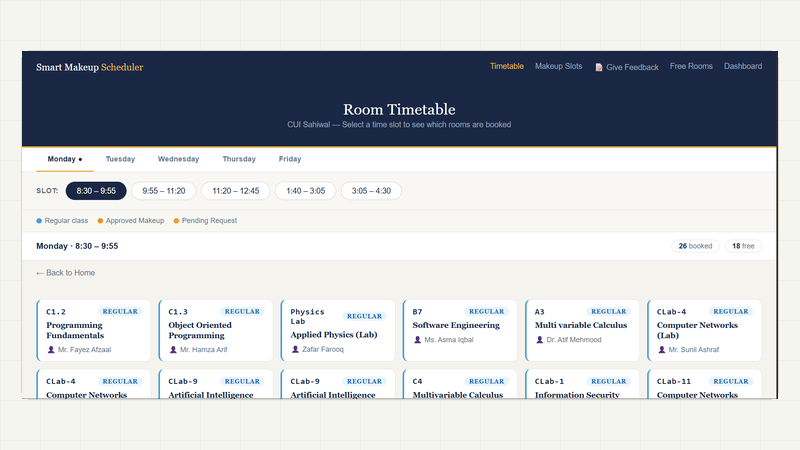Select the 1:40 – 3:05 slot
Image resolution: width=800 pixels, height=450 pixels.
pyautogui.click(x=306, y=191)
